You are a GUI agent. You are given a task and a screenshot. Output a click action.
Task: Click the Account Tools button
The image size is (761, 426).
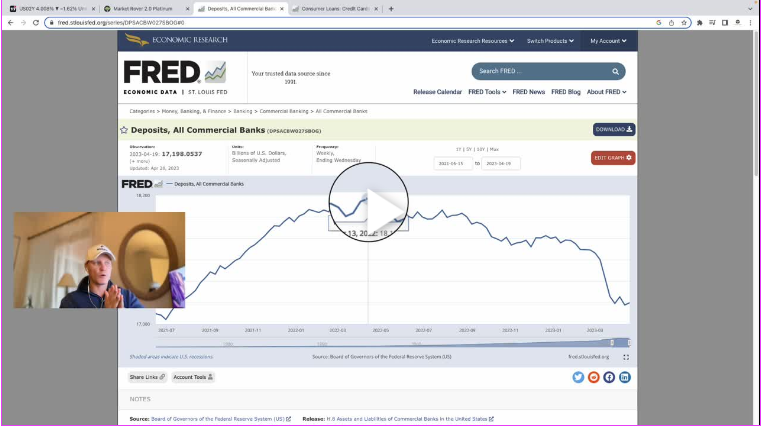click(193, 377)
